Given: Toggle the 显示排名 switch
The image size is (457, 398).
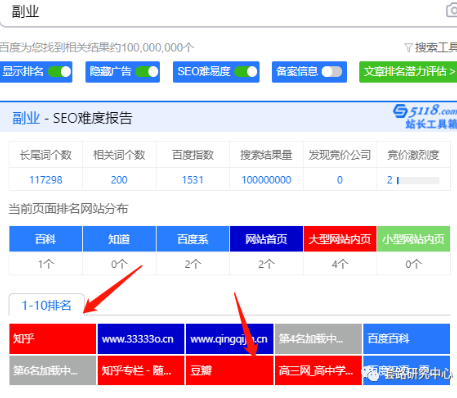Looking at the screenshot, I should coord(60,72).
